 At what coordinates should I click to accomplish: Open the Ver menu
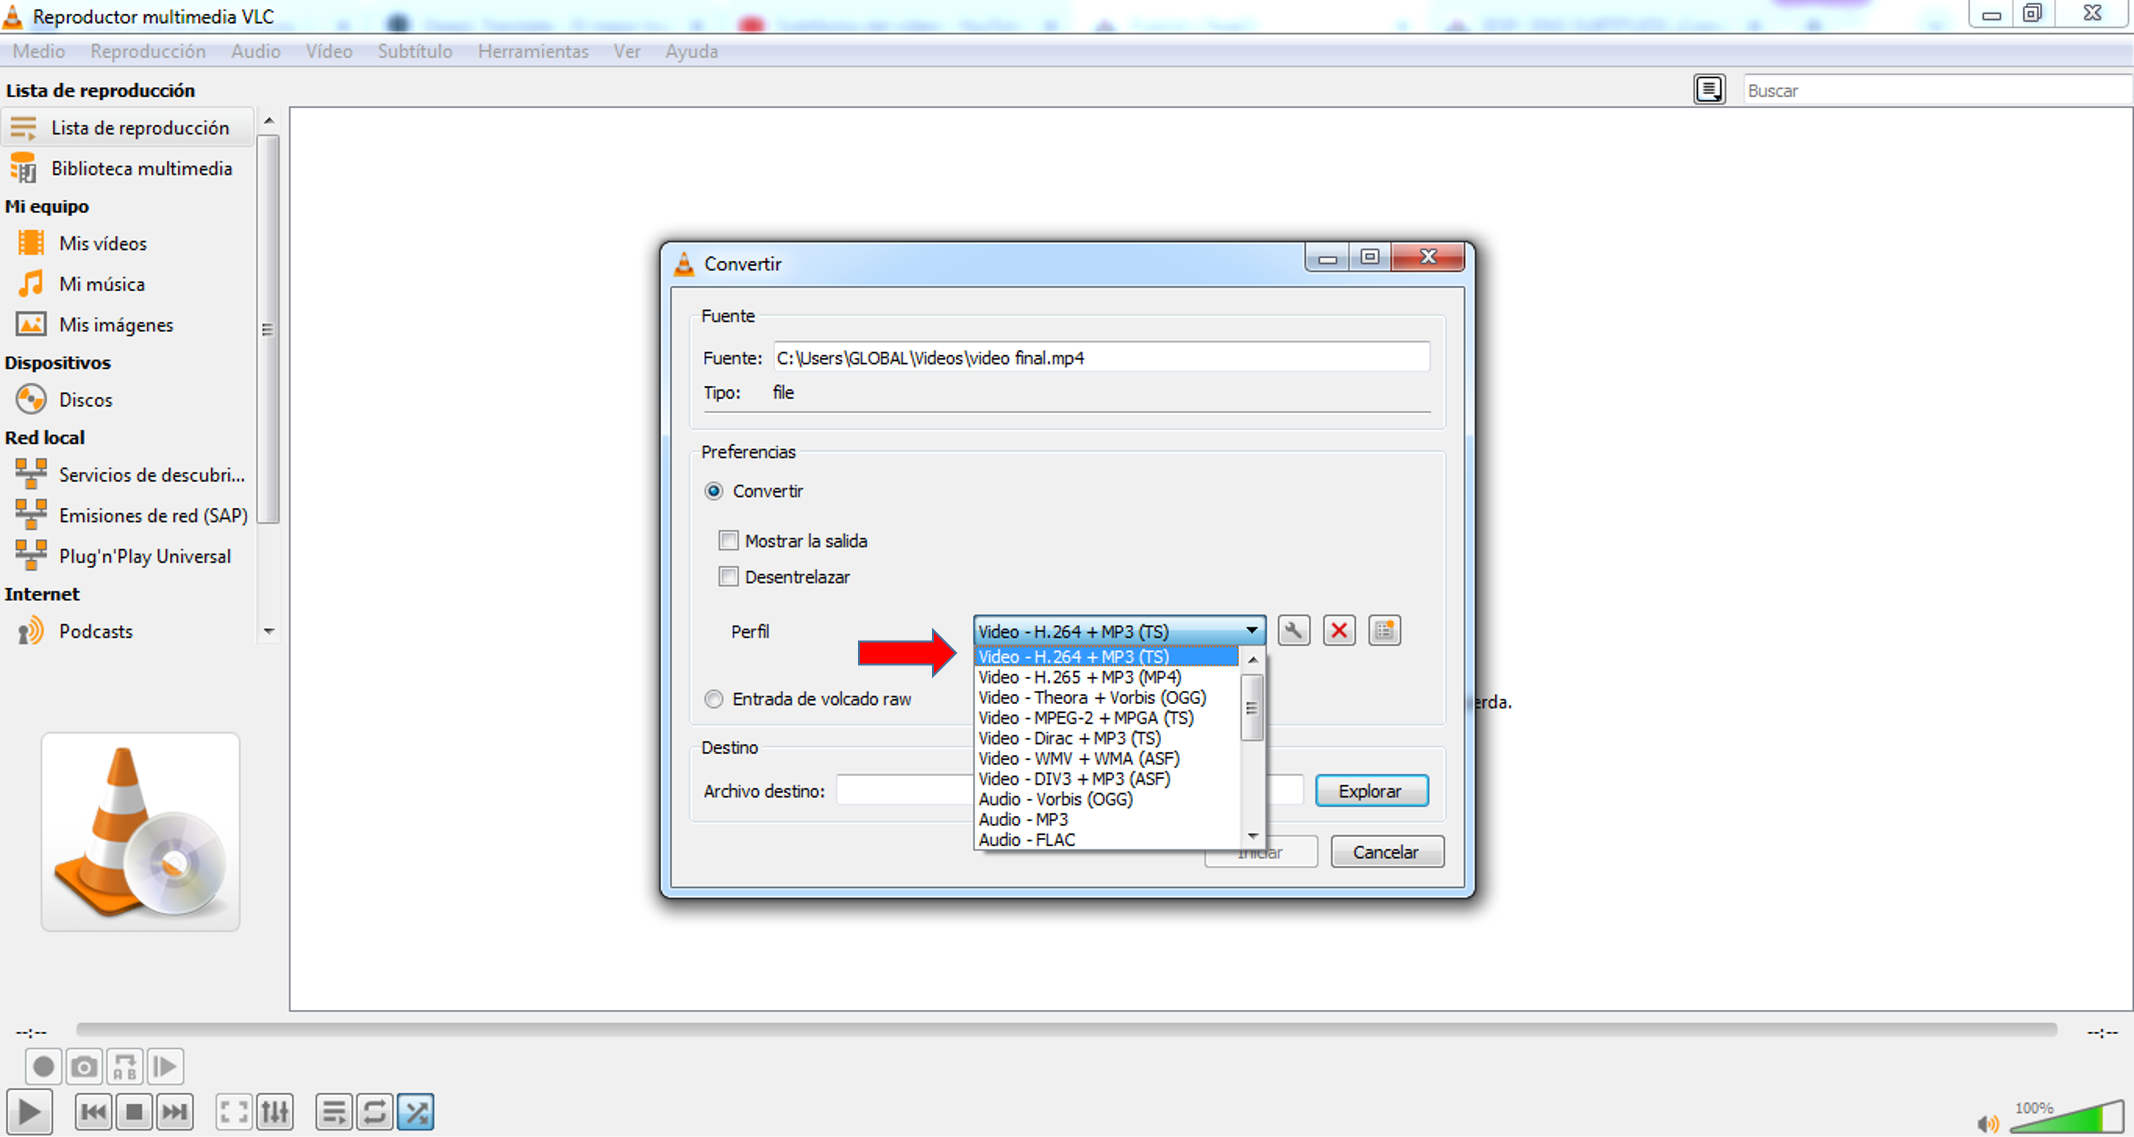tap(627, 51)
